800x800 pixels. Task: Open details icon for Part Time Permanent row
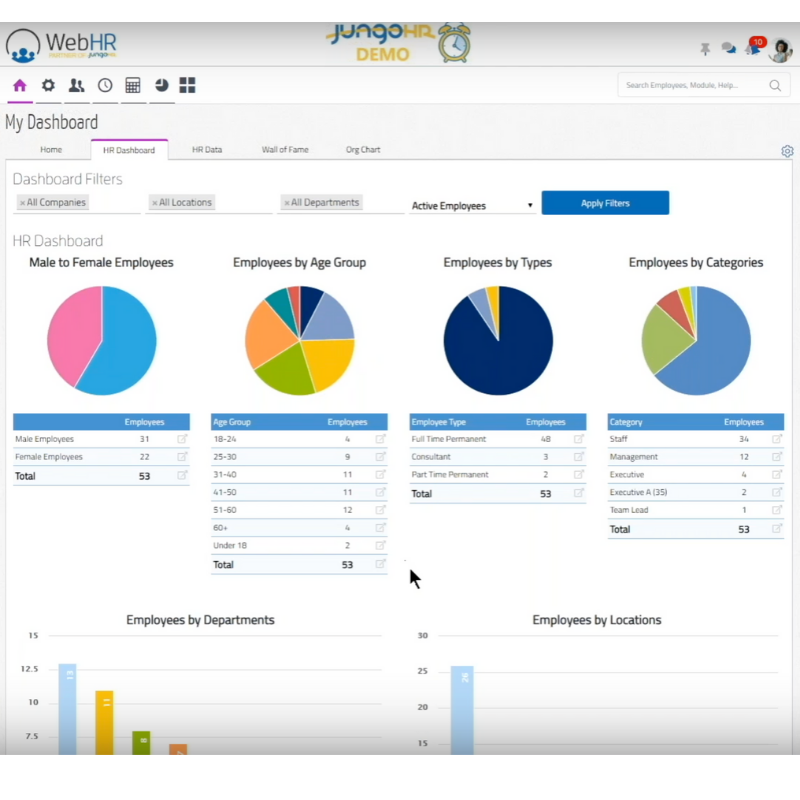(579, 474)
